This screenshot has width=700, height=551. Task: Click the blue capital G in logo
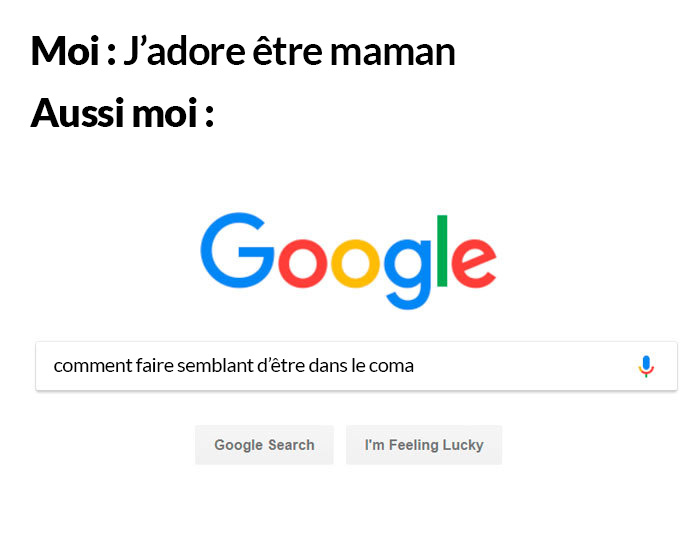click(x=237, y=250)
